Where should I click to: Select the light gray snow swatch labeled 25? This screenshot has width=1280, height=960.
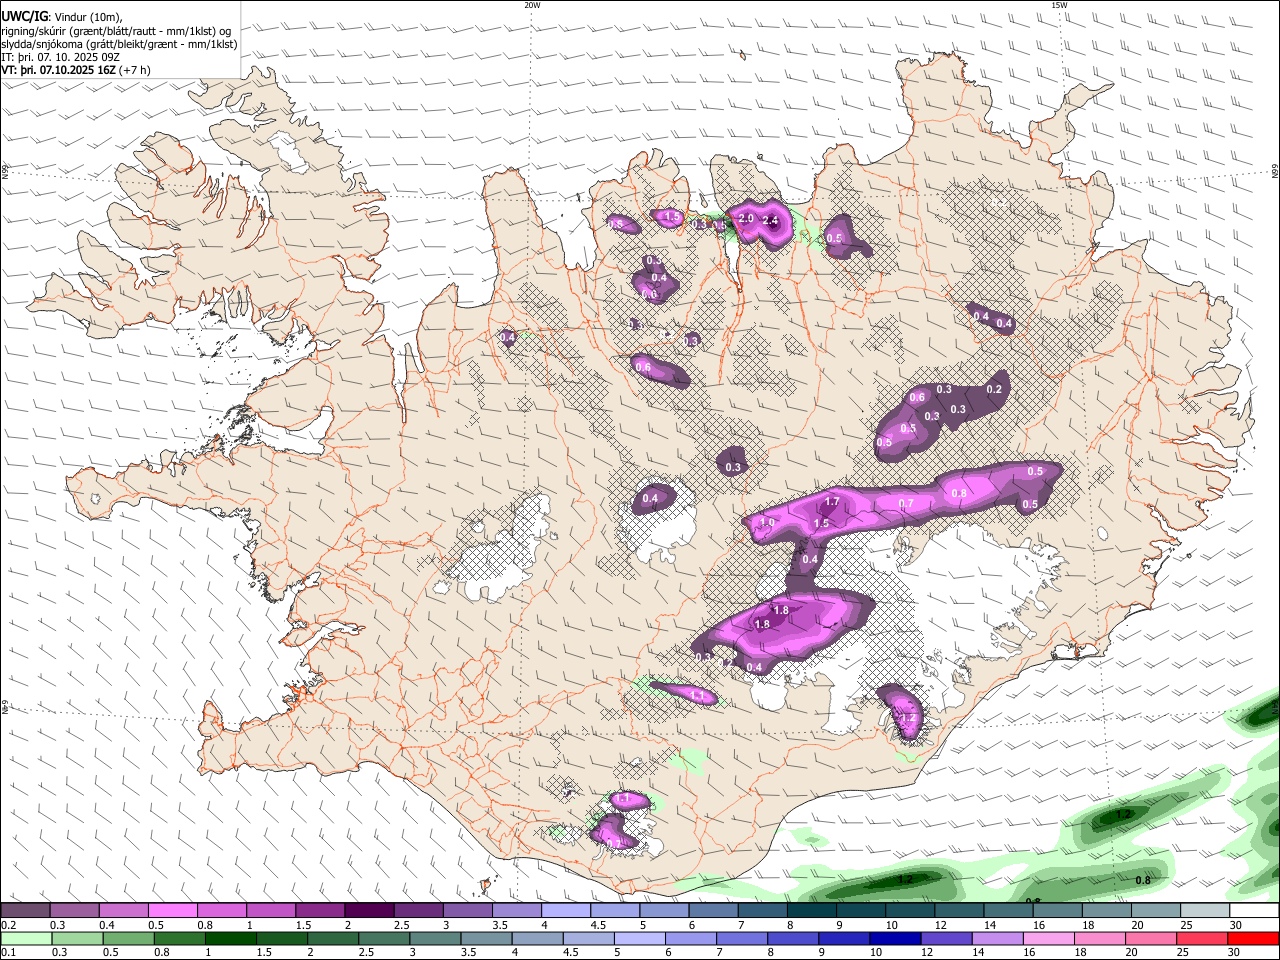pos(1205,910)
